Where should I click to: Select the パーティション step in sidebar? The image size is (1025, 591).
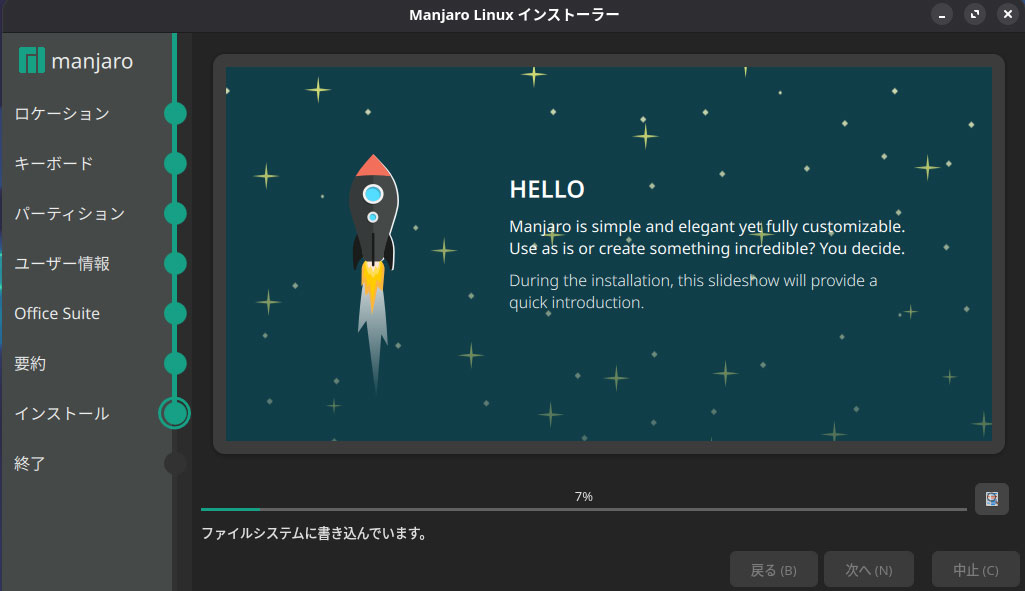coord(69,214)
